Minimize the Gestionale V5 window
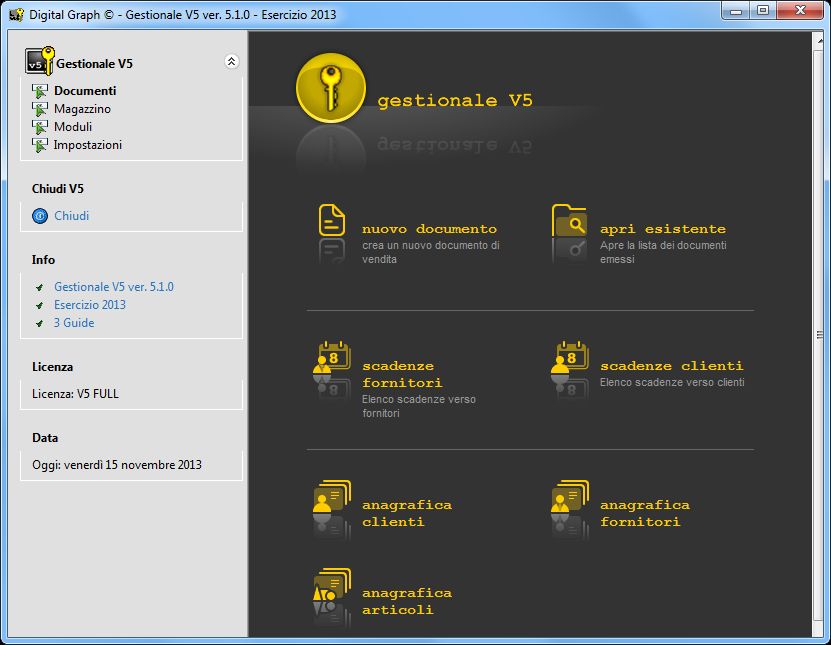 [736, 10]
